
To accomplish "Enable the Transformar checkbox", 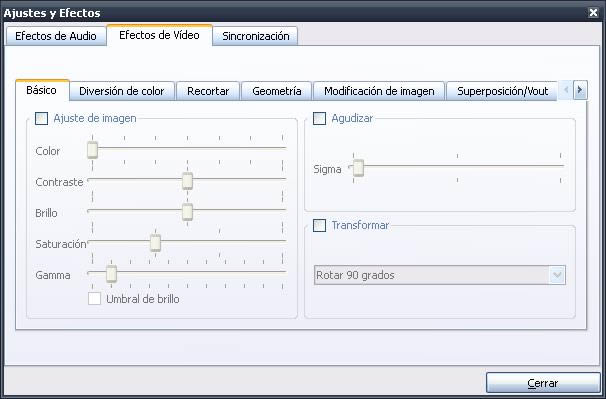I will tap(319, 225).
